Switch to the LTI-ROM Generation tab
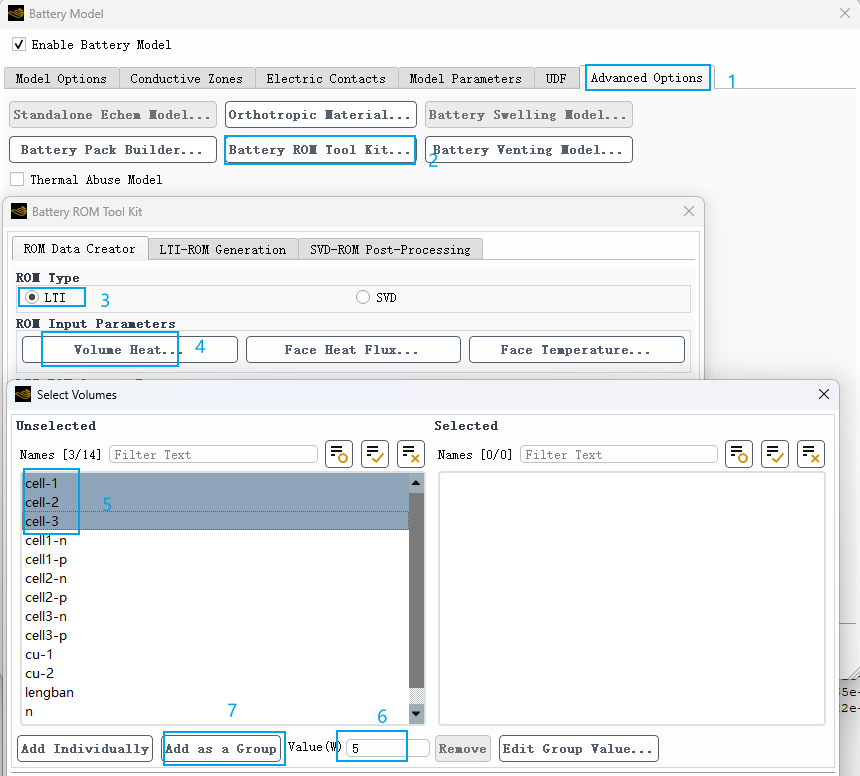860x776 pixels. pyautogui.click(x=223, y=249)
